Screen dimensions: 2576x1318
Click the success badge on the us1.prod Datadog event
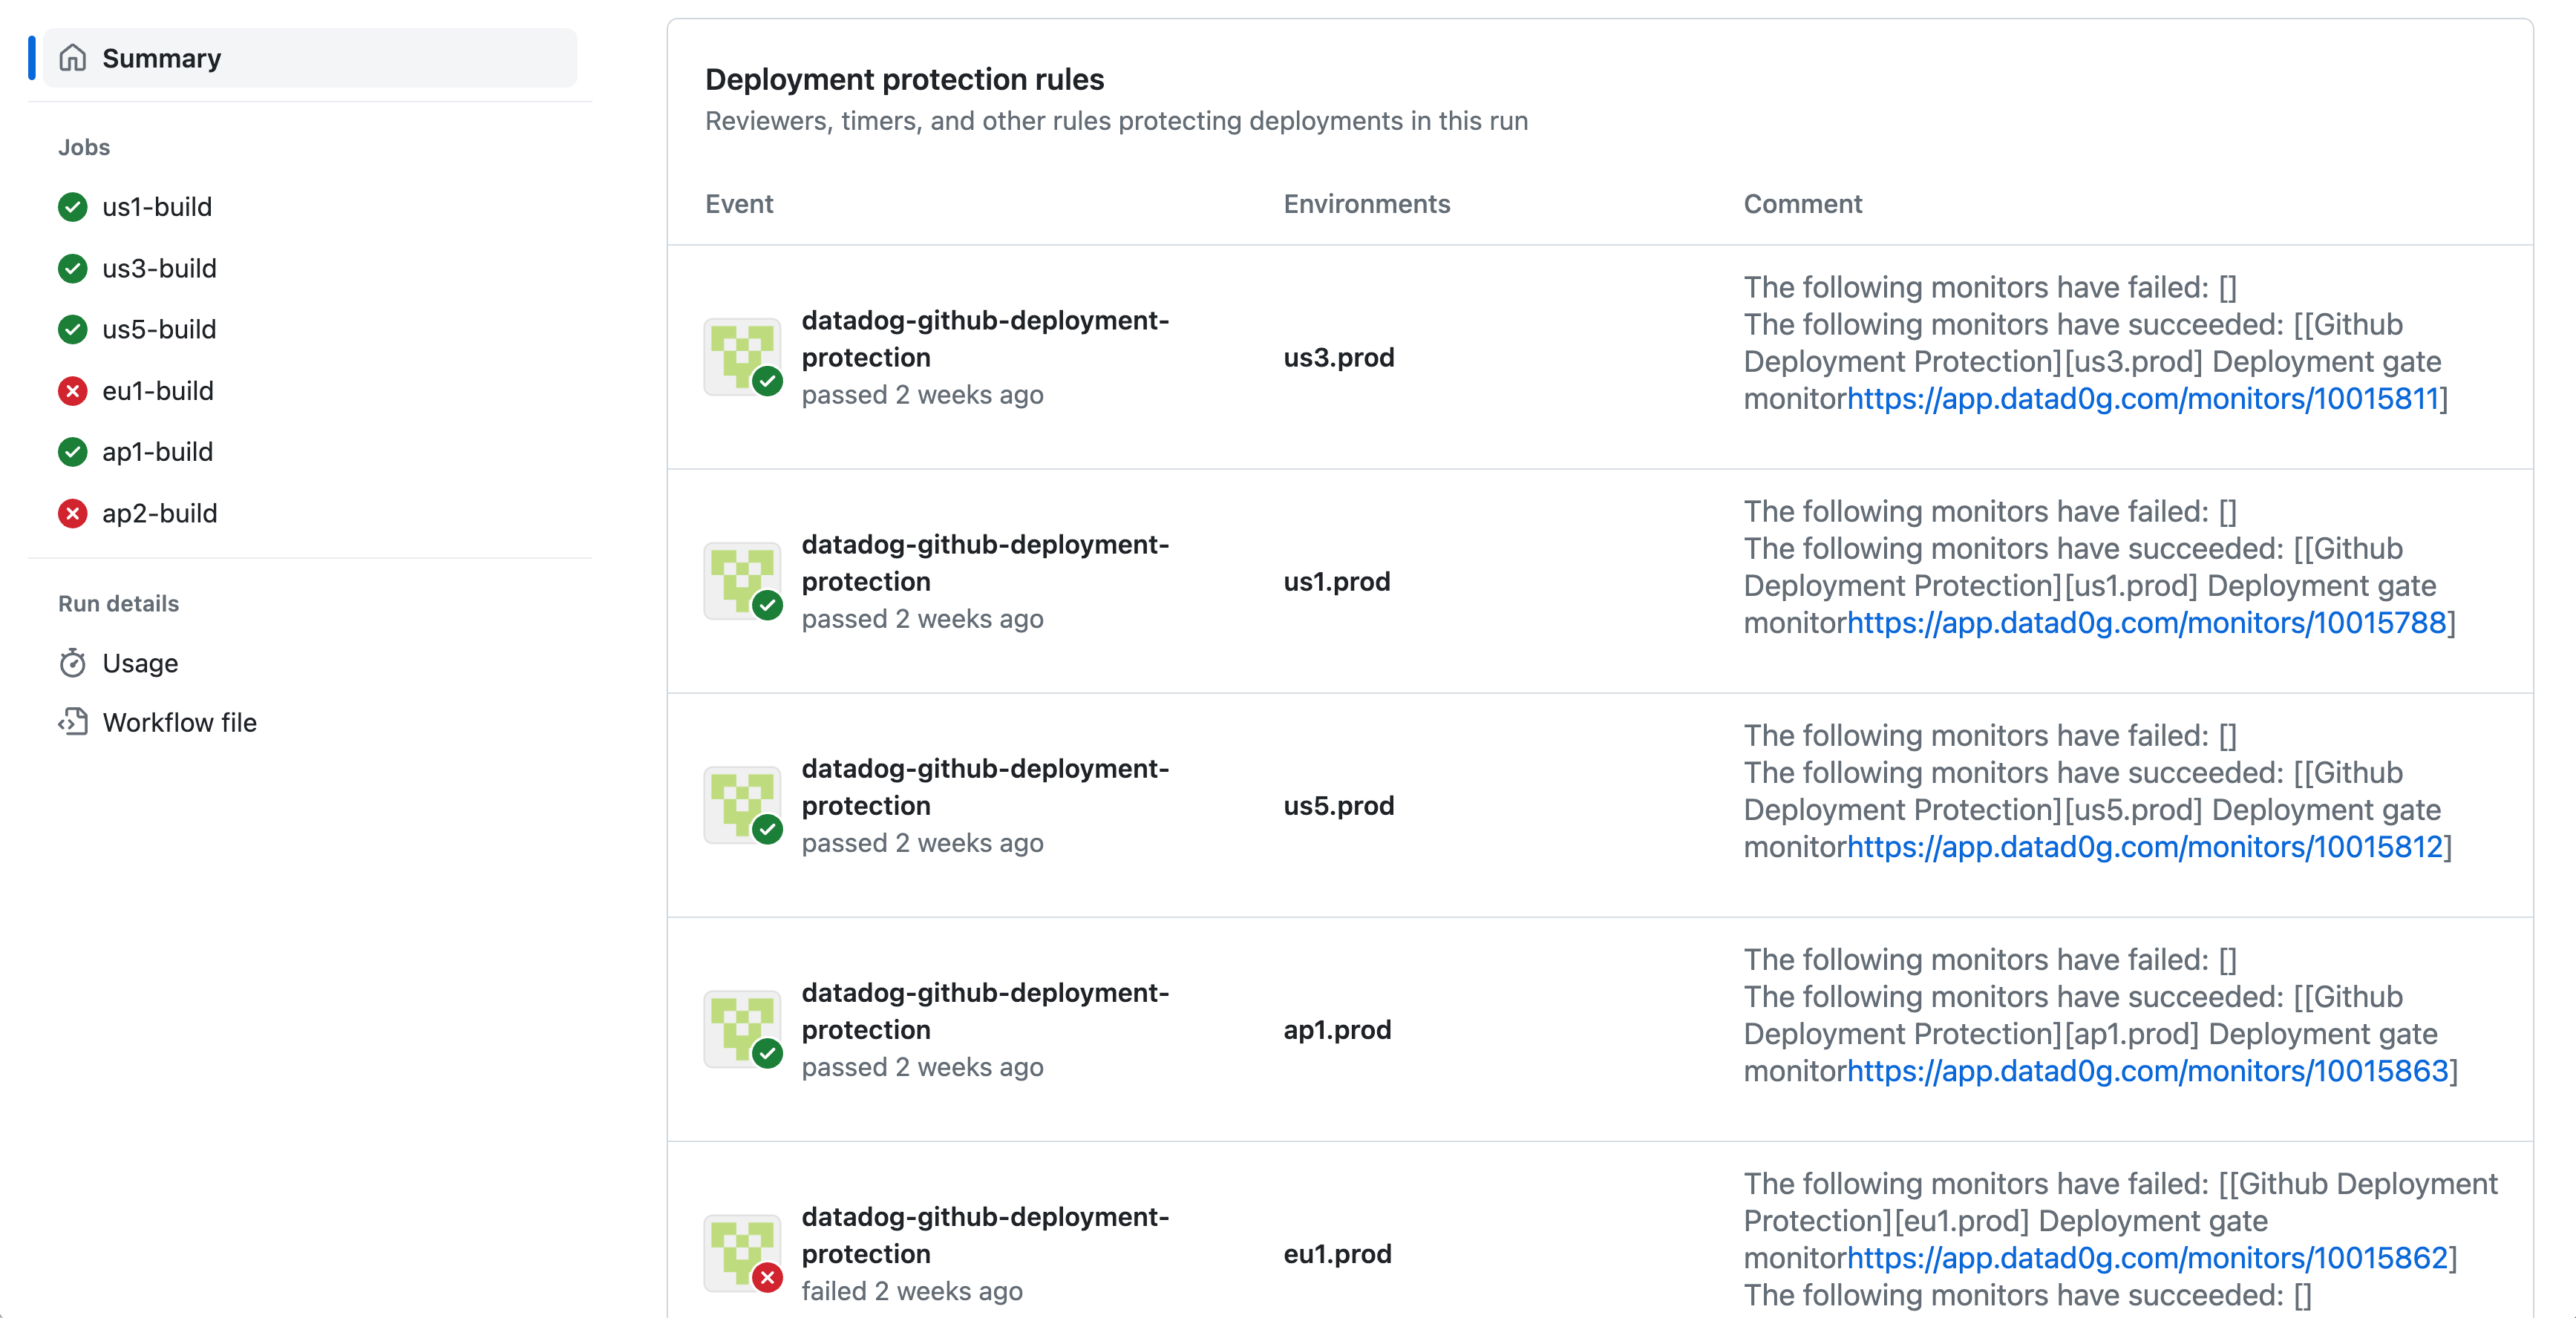(x=767, y=605)
